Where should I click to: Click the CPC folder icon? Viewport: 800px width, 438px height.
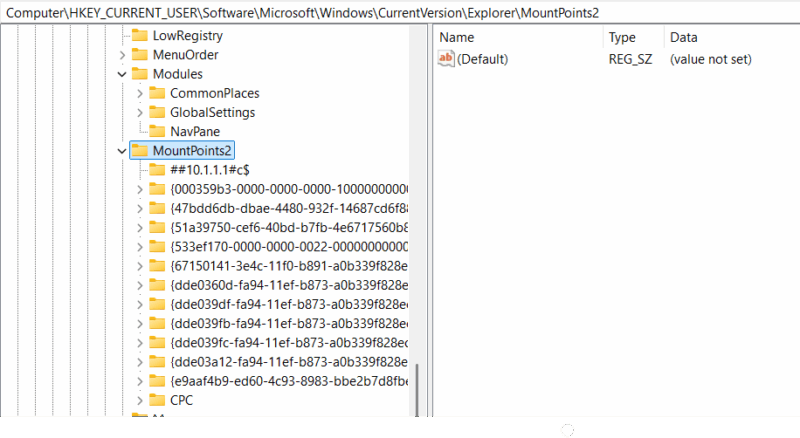(156, 400)
